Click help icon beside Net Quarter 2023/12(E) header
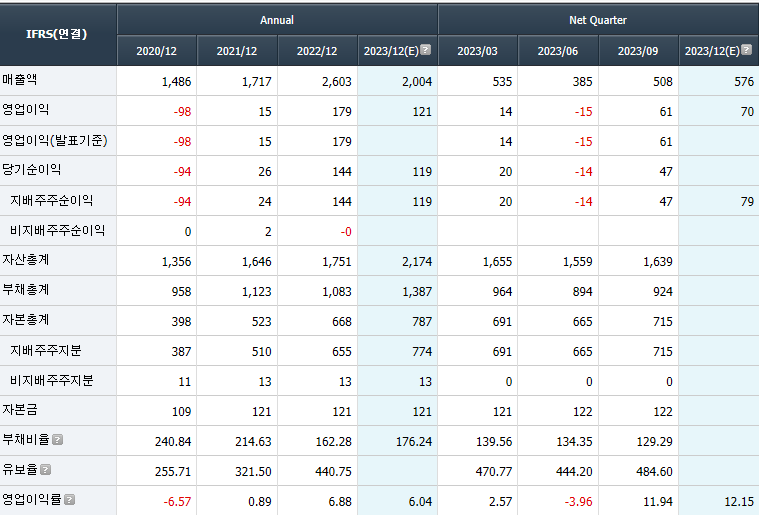This screenshot has height=515, width=762. pyautogui.click(x=746, y=50)
